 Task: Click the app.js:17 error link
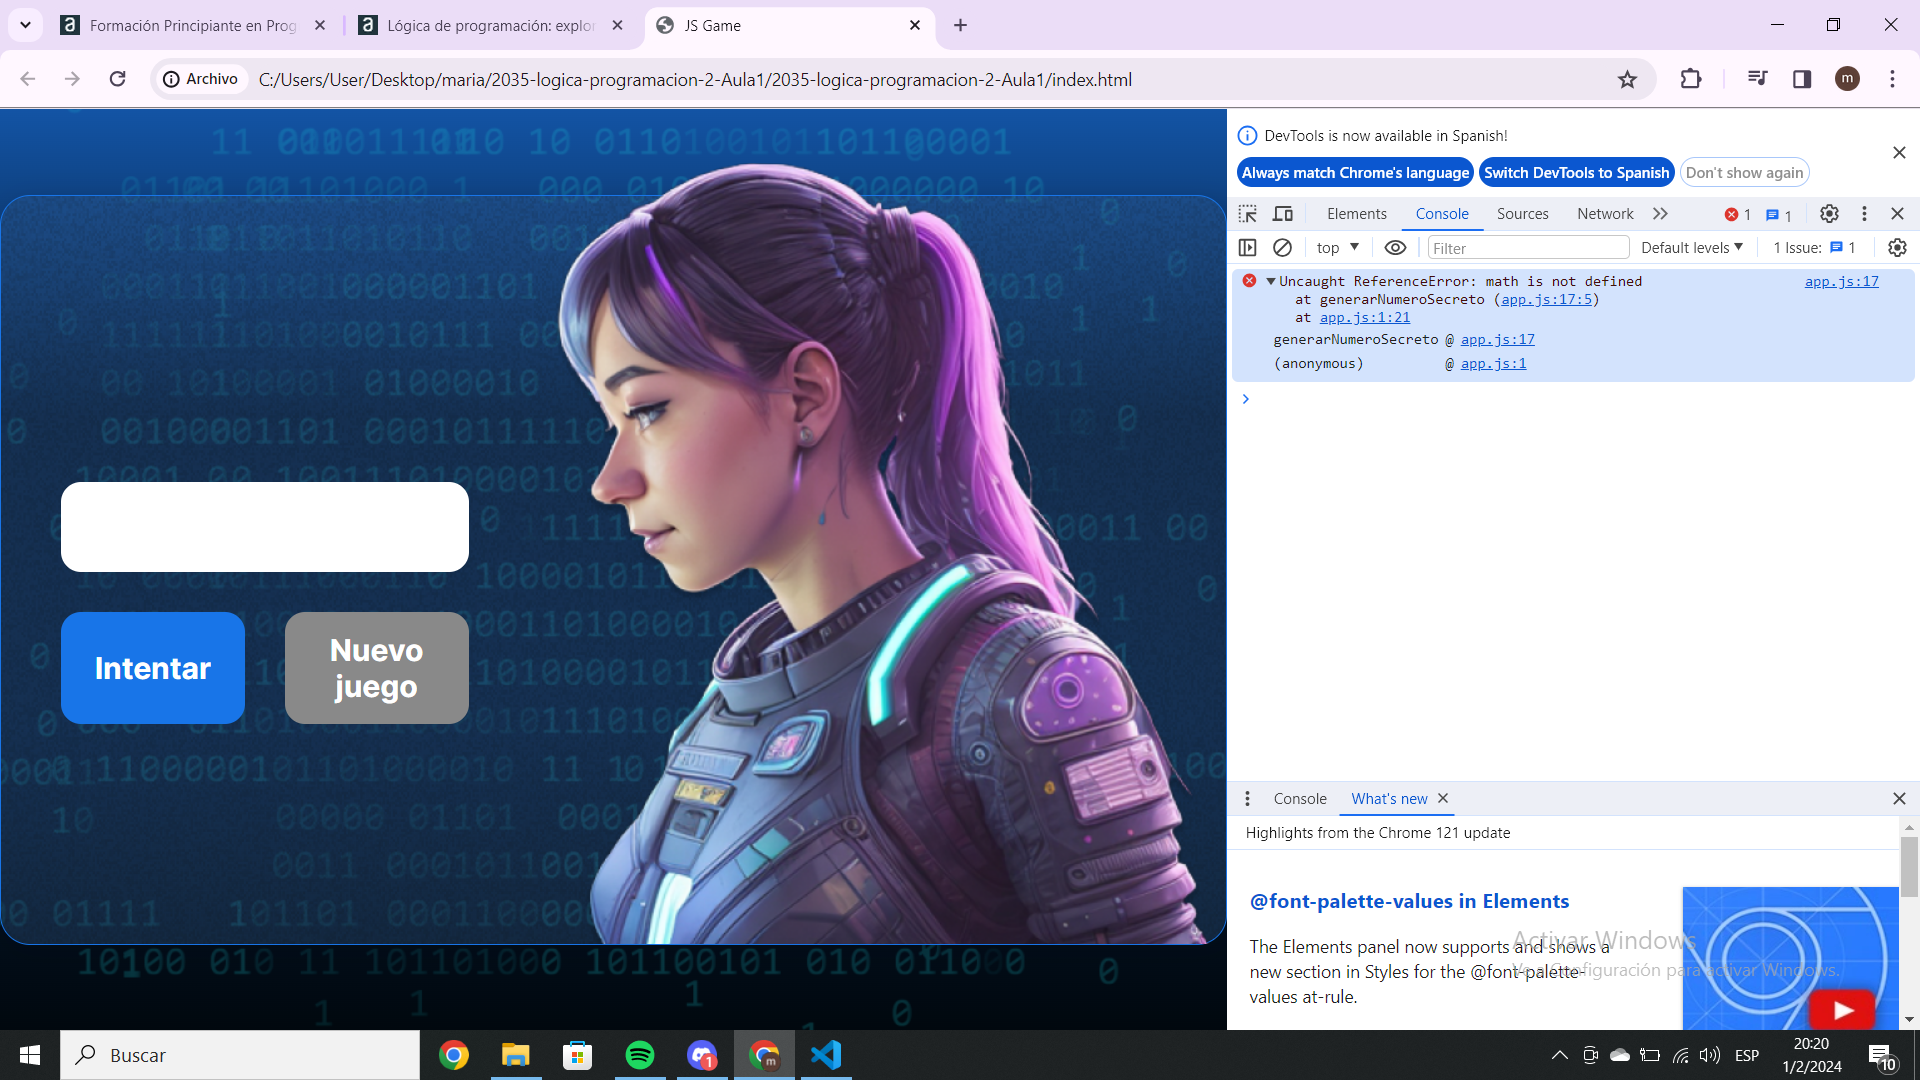(x=1842, y=280)
